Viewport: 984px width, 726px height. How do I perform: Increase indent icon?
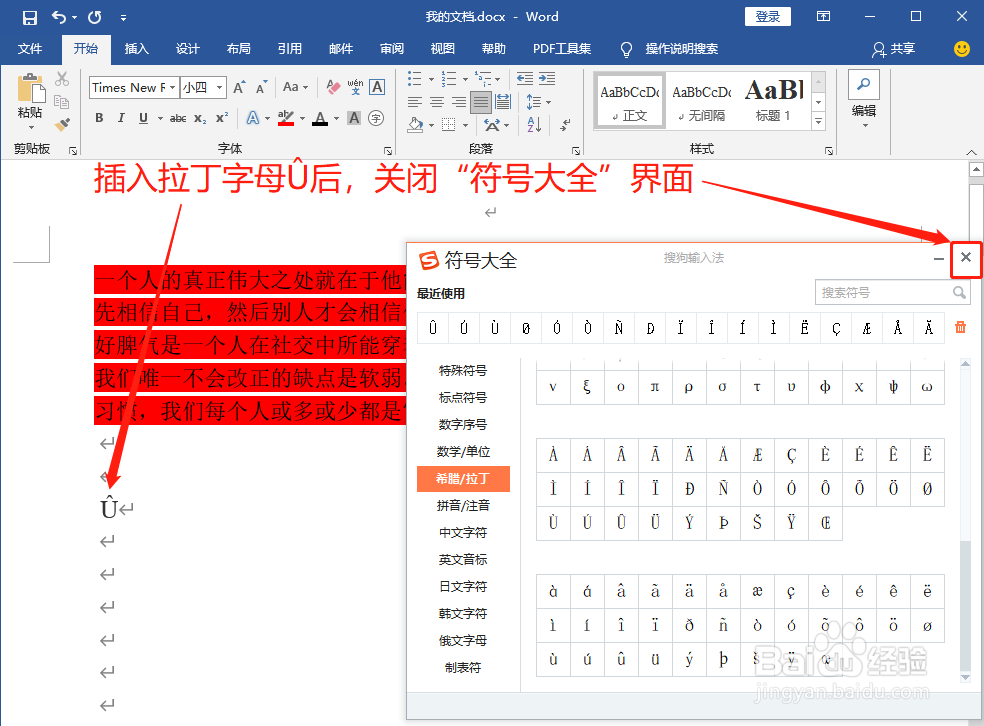[x=547, y=78]
